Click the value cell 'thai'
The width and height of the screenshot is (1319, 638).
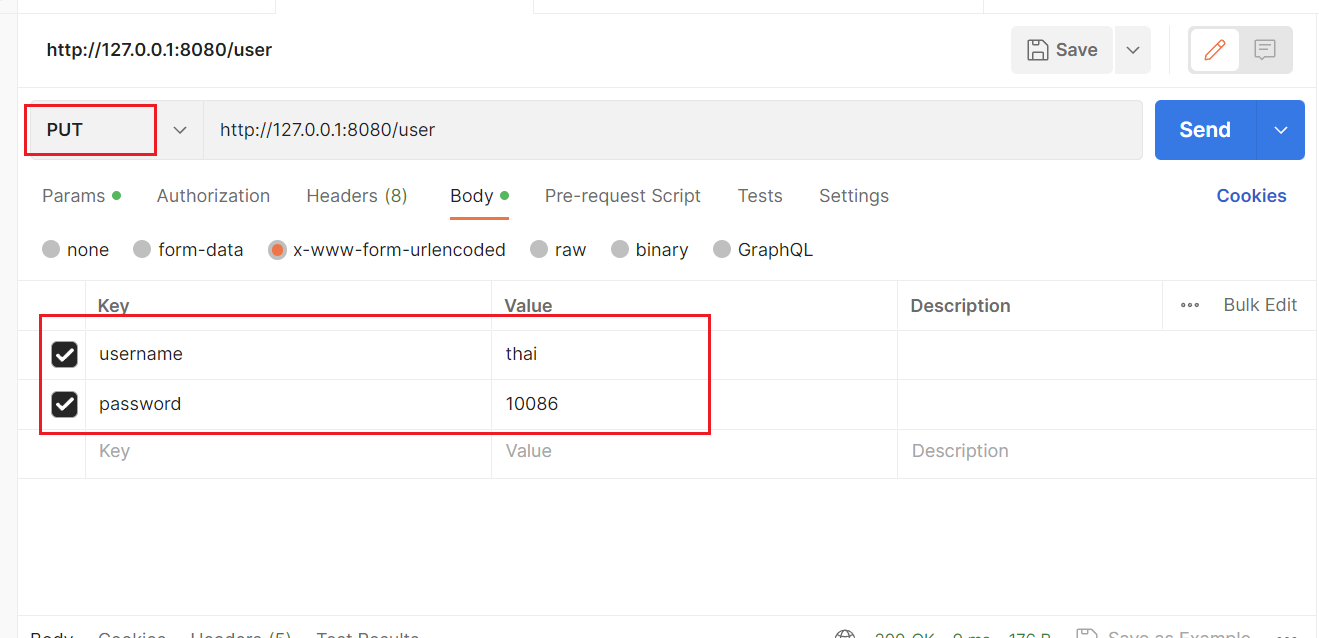tap(694, 355)
